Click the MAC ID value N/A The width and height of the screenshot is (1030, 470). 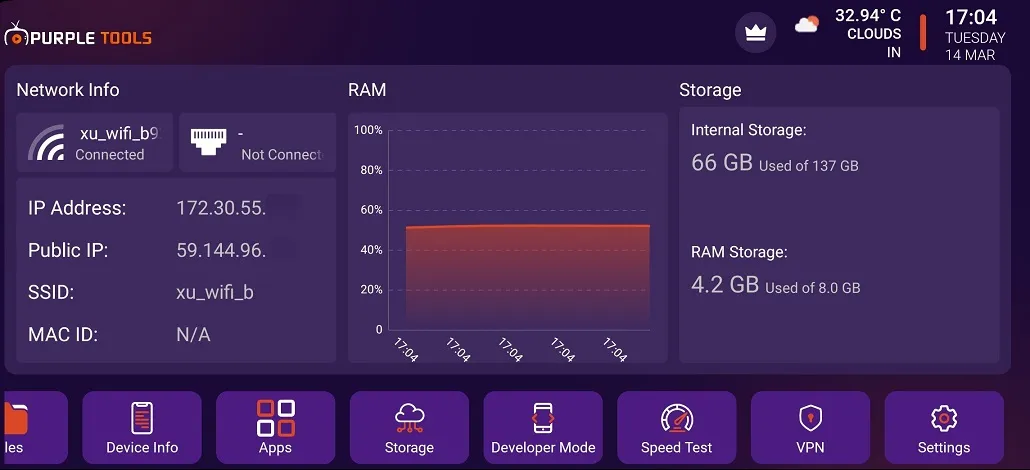193,335
